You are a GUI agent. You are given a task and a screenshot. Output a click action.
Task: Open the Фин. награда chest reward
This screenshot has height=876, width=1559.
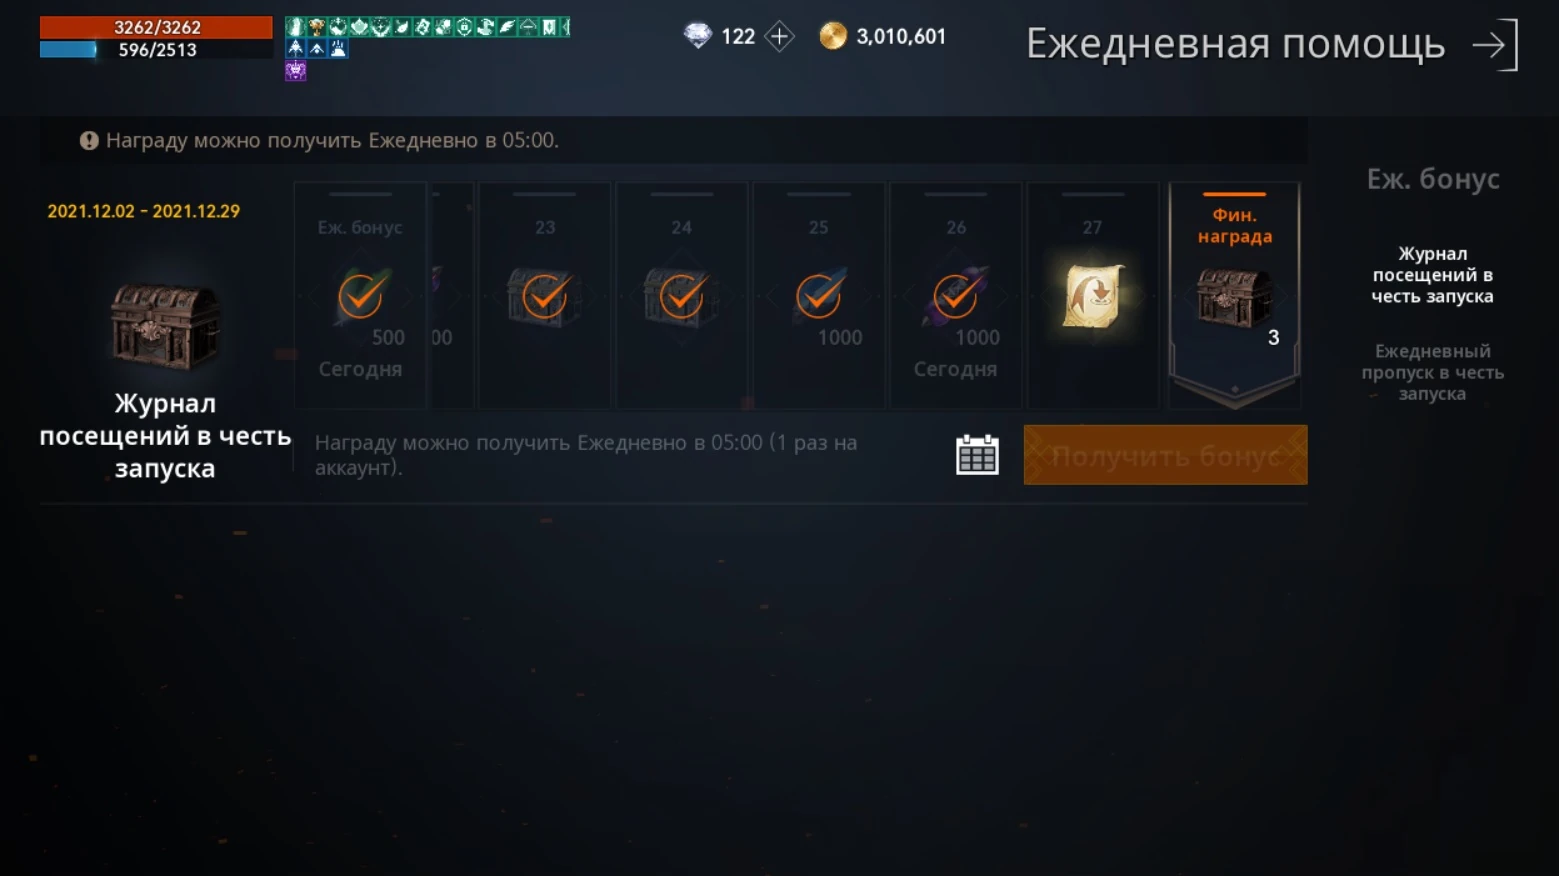(x=1234, y=296)
